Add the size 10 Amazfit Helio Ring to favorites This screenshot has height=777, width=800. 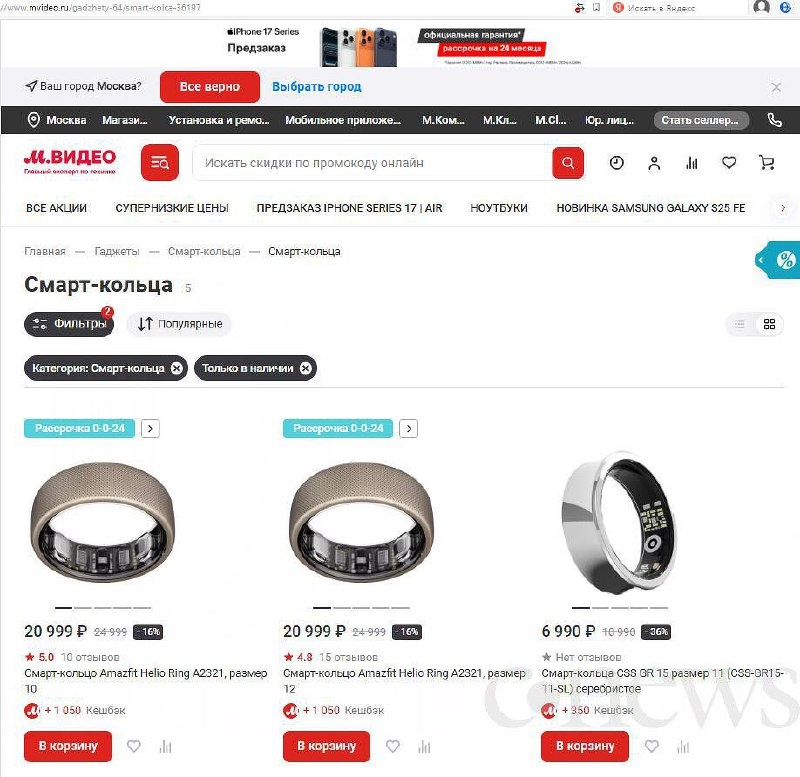(134, 746)
